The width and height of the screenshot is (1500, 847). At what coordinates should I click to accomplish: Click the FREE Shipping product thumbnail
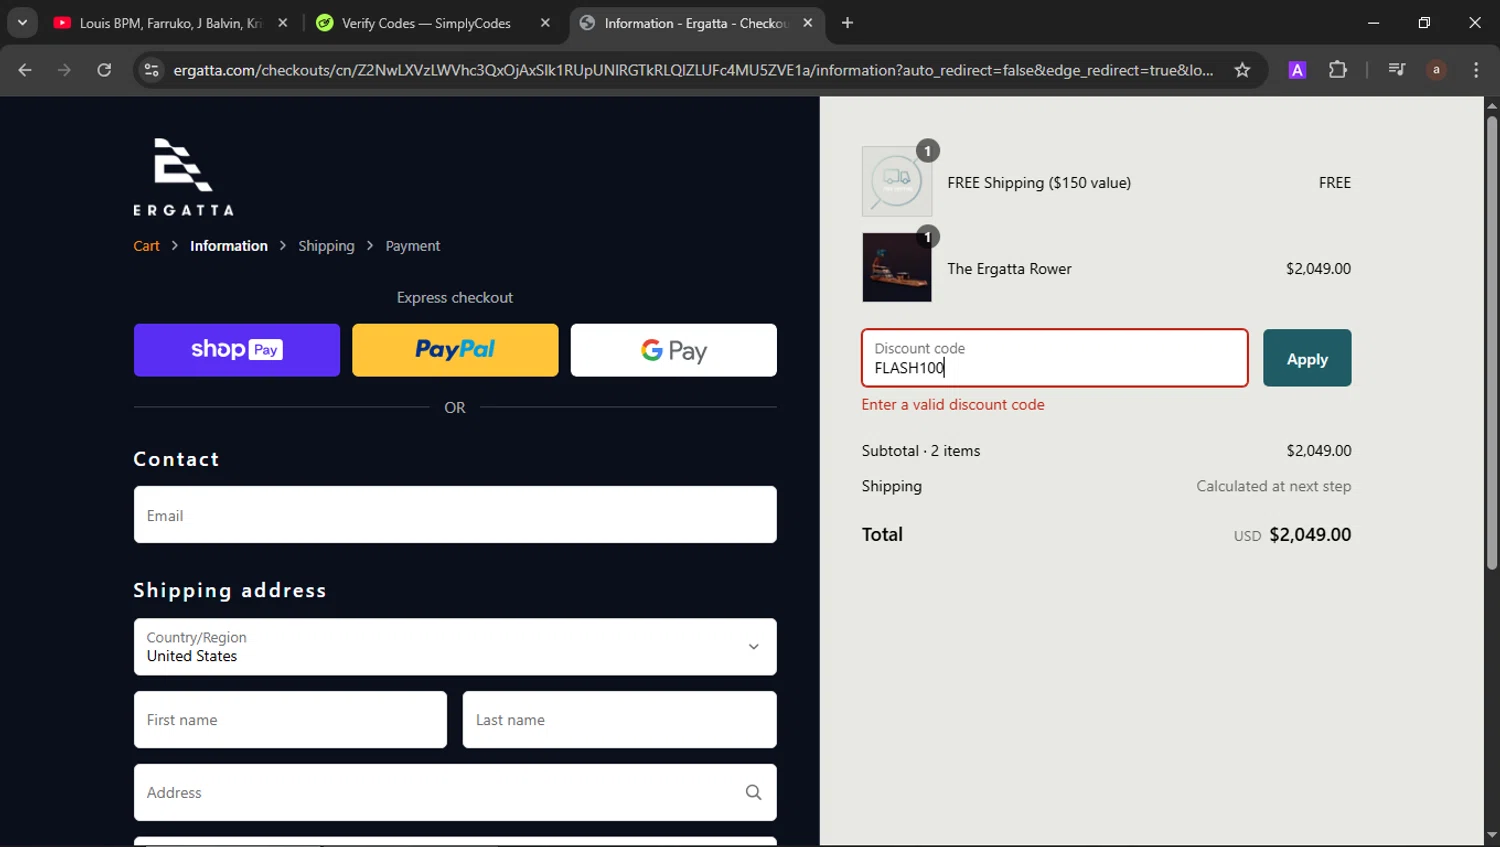tap(897, 181)
